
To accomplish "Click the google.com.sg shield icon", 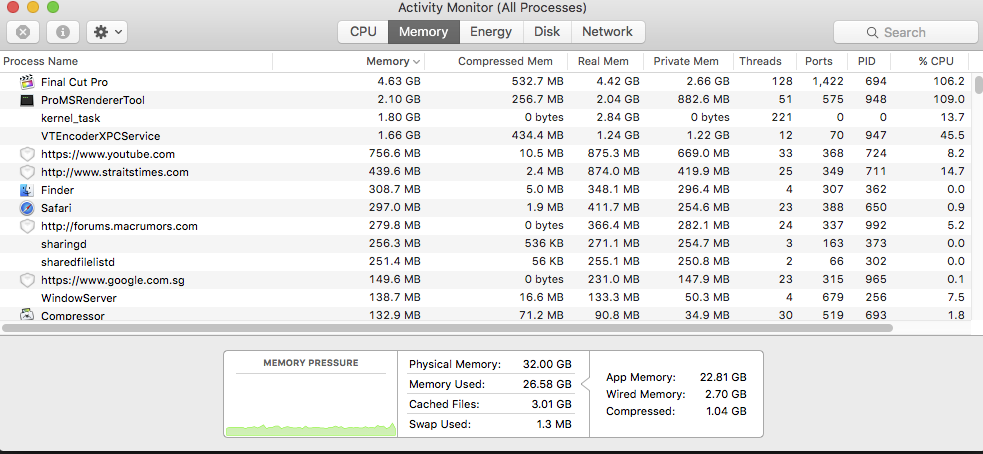I will pyautogui.click(x=26, y=280).
